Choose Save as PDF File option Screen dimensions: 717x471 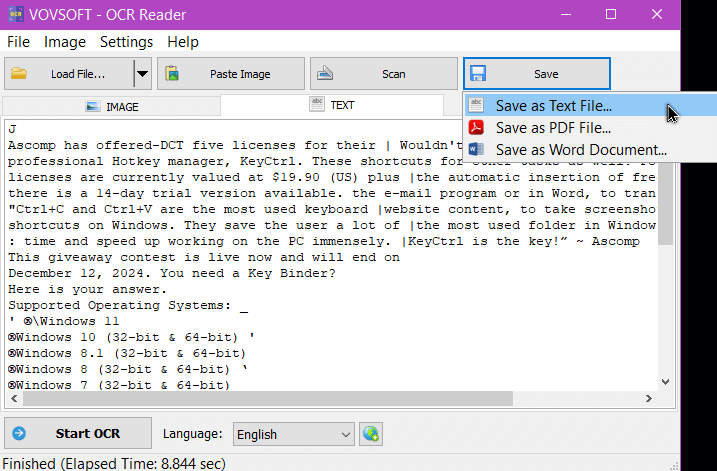click(591, 128)
